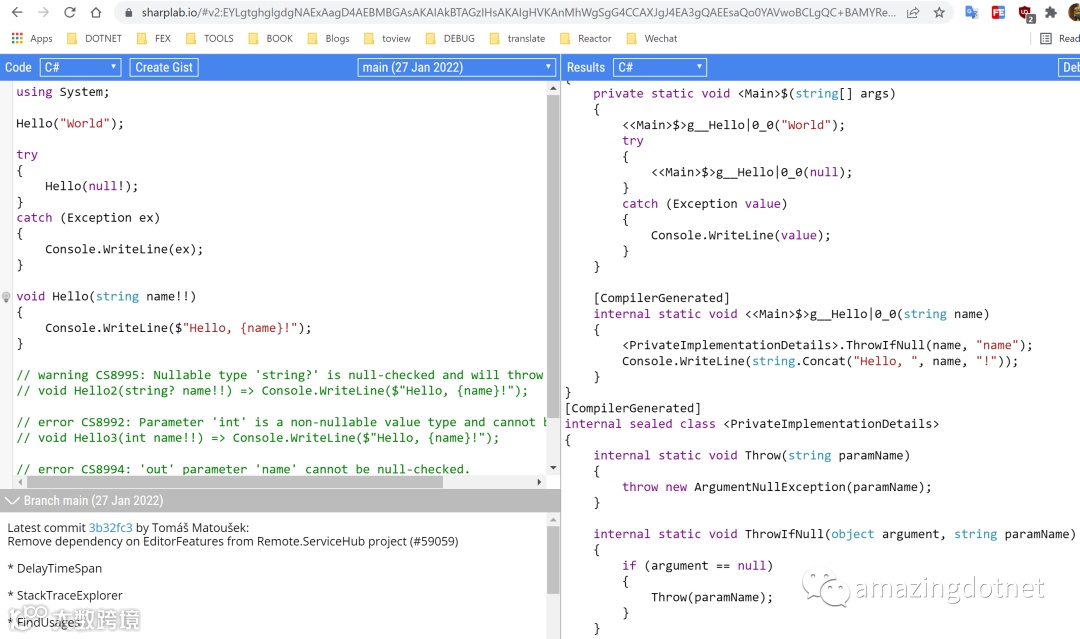This screenshot has width=1080, height=639.
Task: Click 'void Hello(string name!!)' in the editor
Action: pos(106,297)
